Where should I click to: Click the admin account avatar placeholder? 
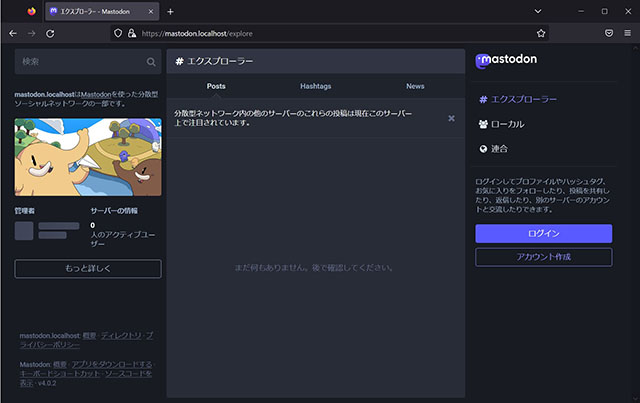(24, 231)
